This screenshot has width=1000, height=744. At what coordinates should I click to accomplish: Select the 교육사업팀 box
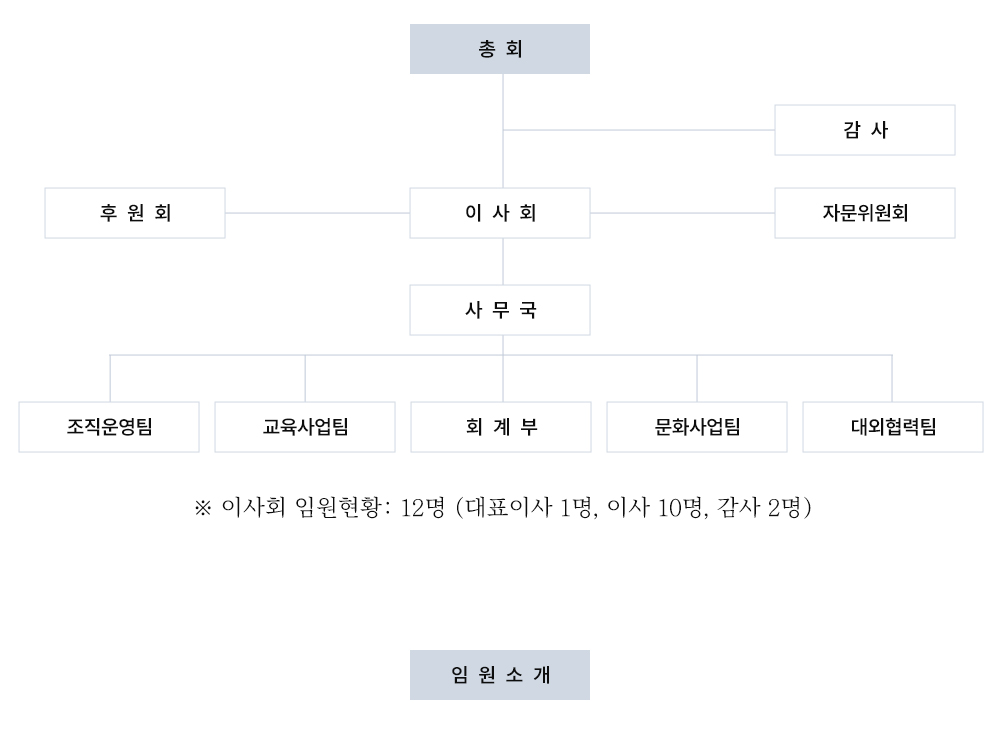(x=305, y=427)
